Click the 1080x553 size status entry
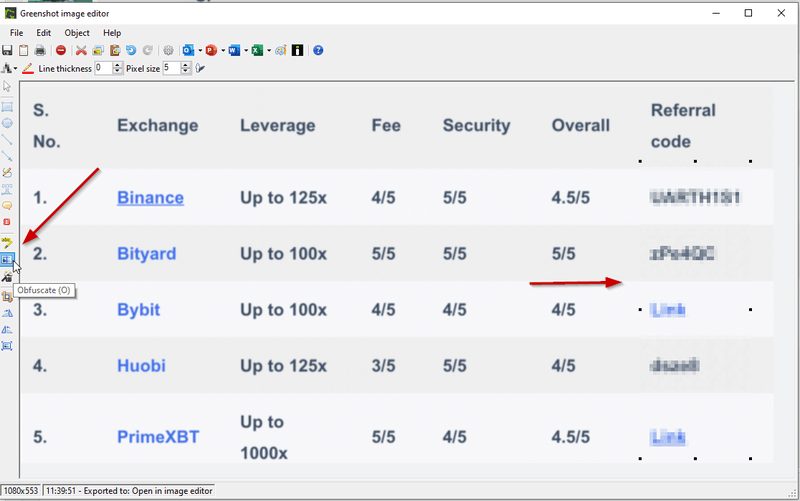This screenshot has height=501, width=800. click(x=21, y=491)
